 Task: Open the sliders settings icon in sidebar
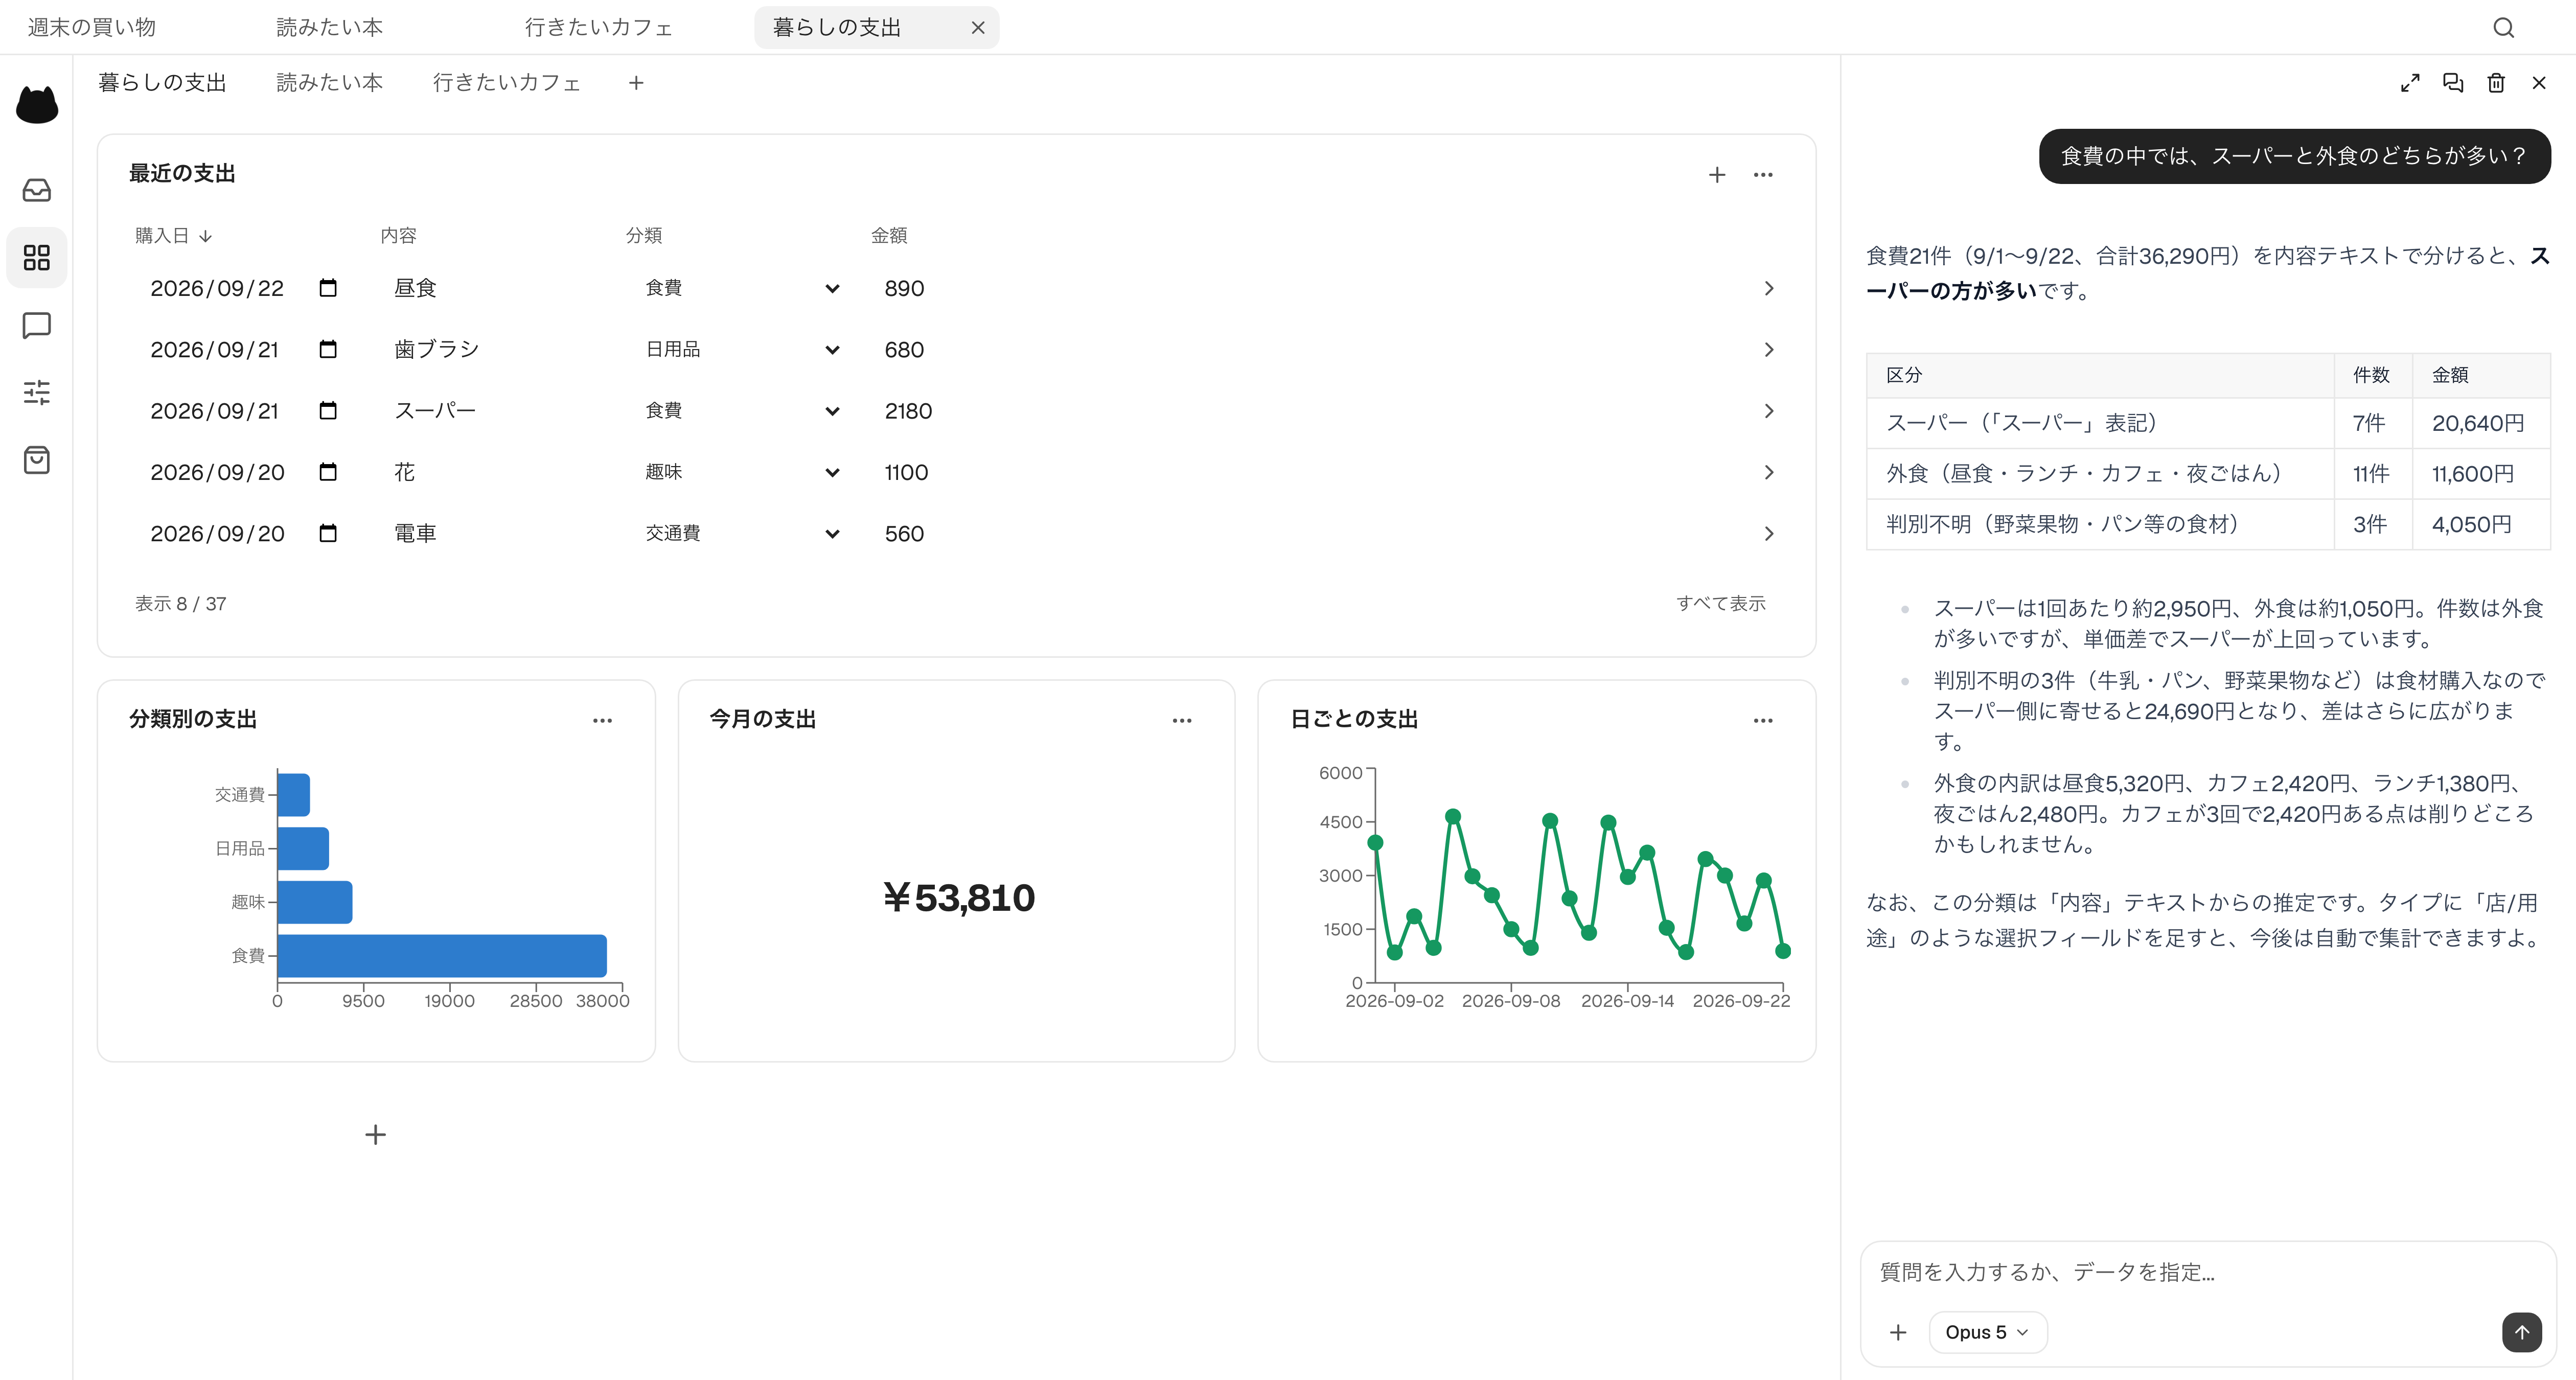37,392
